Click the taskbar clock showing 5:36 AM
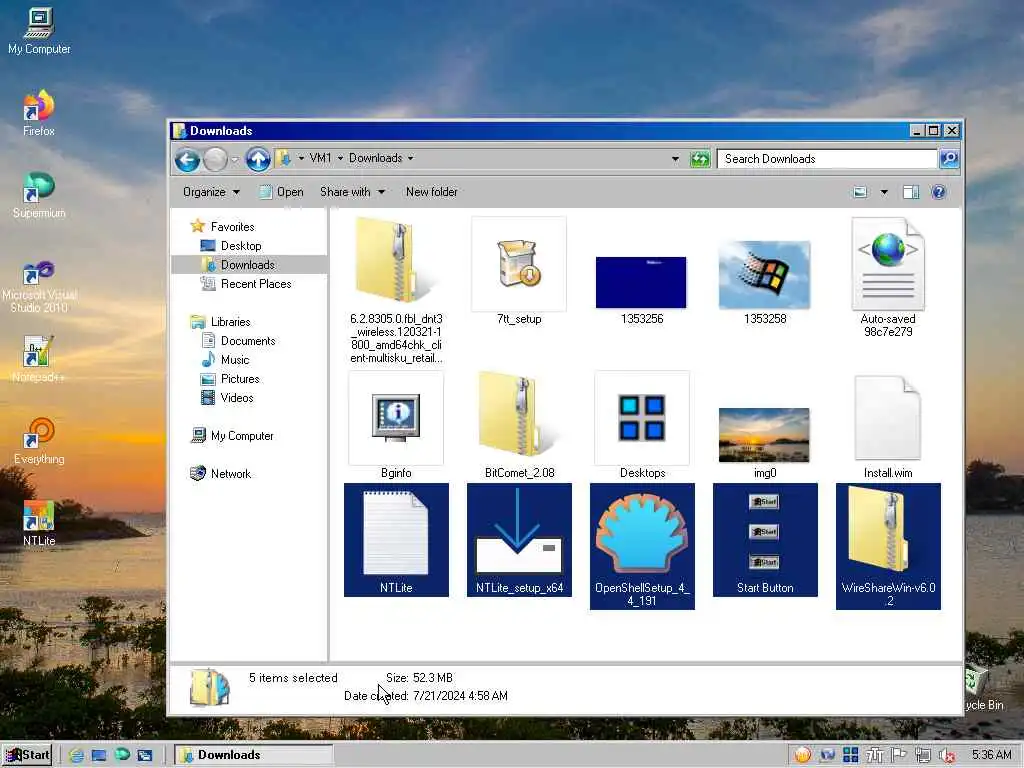Screen dimensions: 1024x768 point(991,755)
